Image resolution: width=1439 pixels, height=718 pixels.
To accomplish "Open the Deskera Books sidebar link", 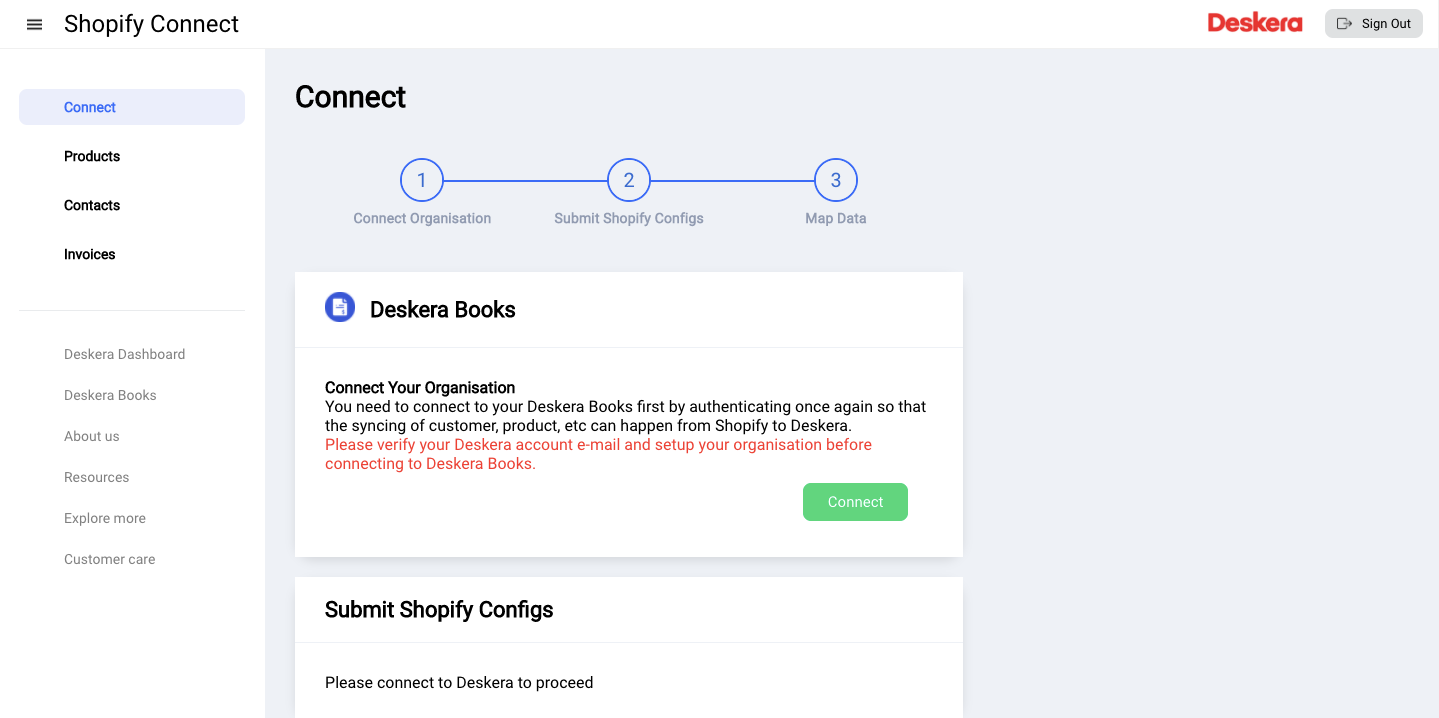I will coord(110,395).
